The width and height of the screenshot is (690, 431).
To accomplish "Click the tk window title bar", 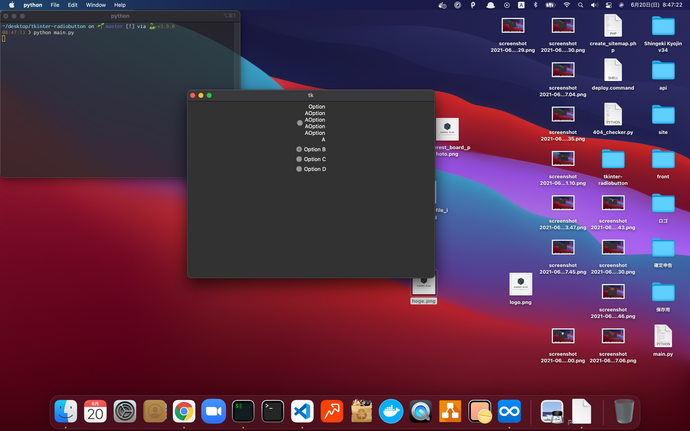I will click(x=311, y=95).
